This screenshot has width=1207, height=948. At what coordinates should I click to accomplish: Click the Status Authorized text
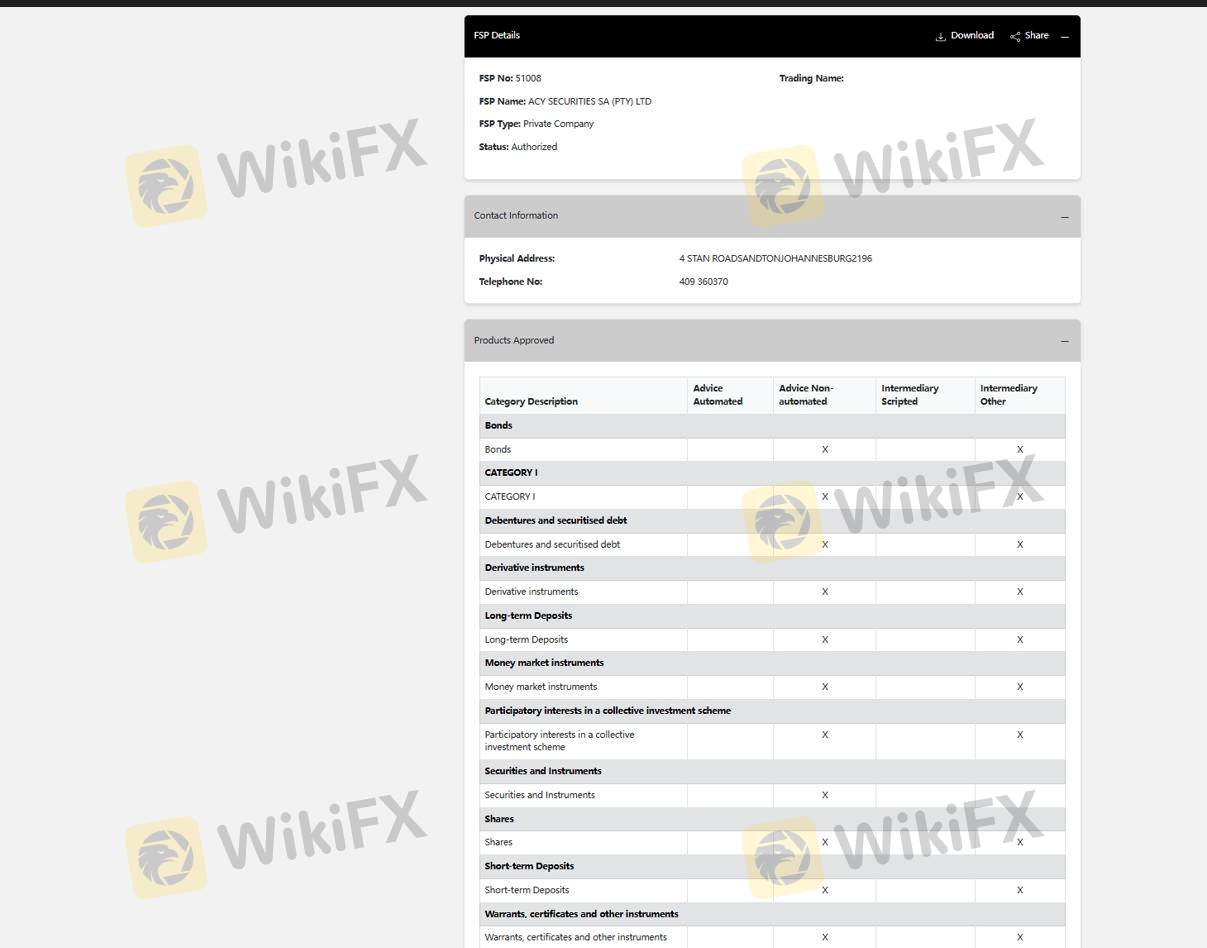534,147
